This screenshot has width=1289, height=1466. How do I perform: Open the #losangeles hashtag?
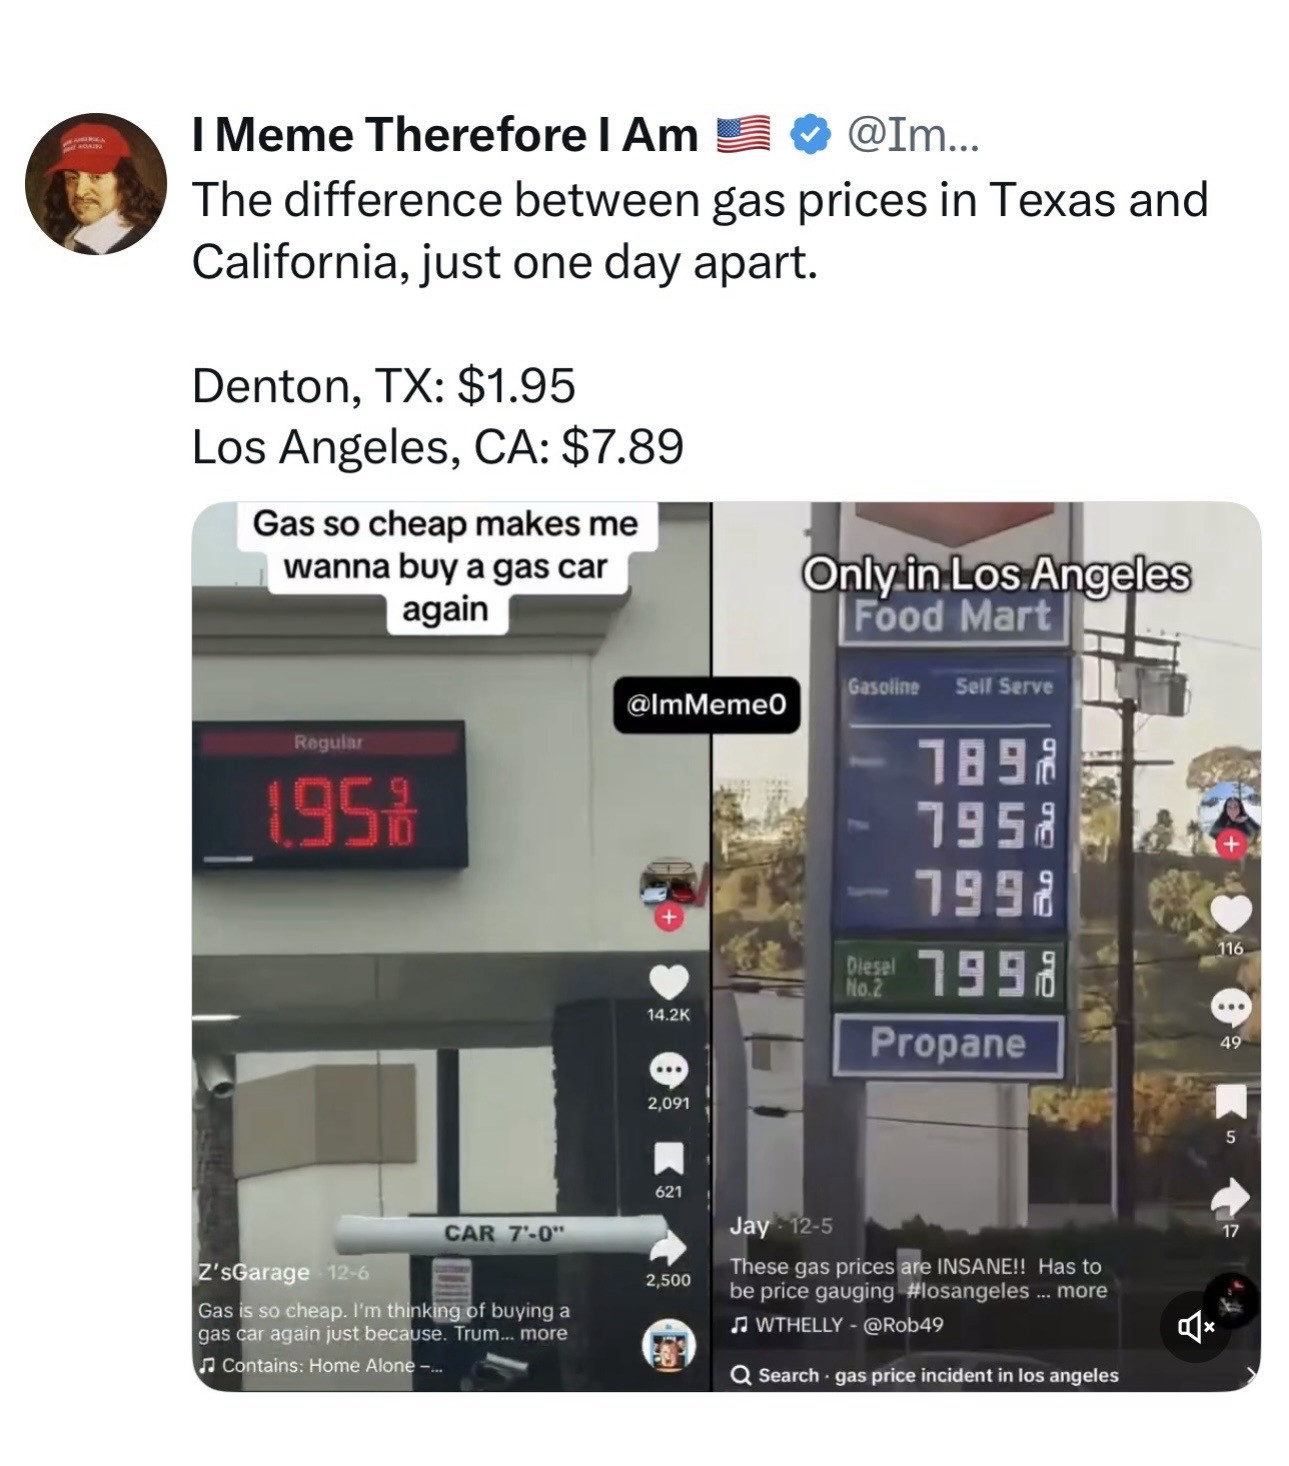click(968, 1290)
